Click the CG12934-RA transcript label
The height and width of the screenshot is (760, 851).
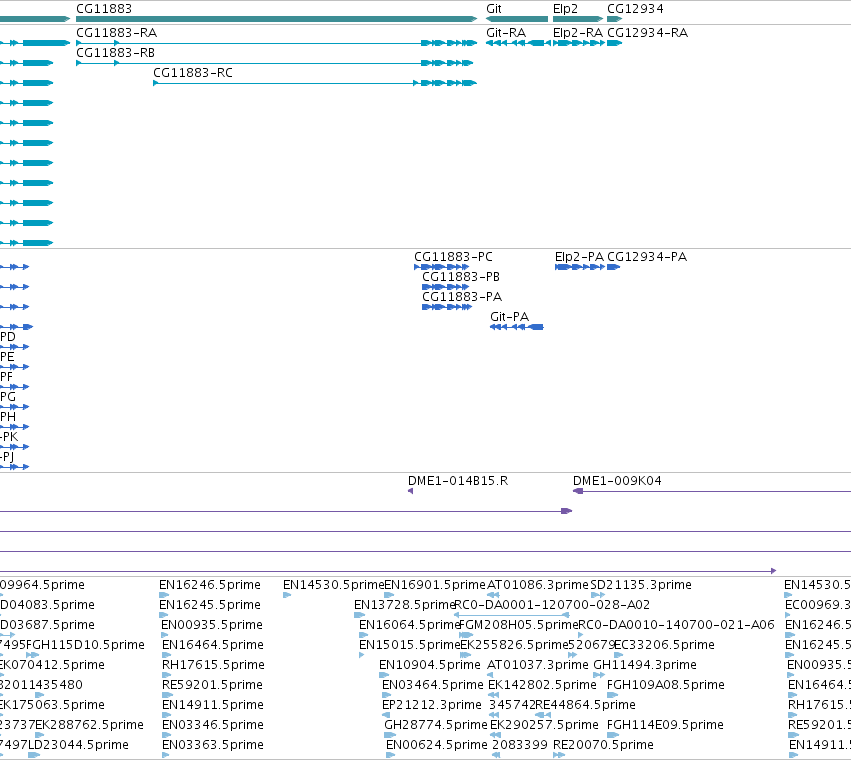click(647, 33)
